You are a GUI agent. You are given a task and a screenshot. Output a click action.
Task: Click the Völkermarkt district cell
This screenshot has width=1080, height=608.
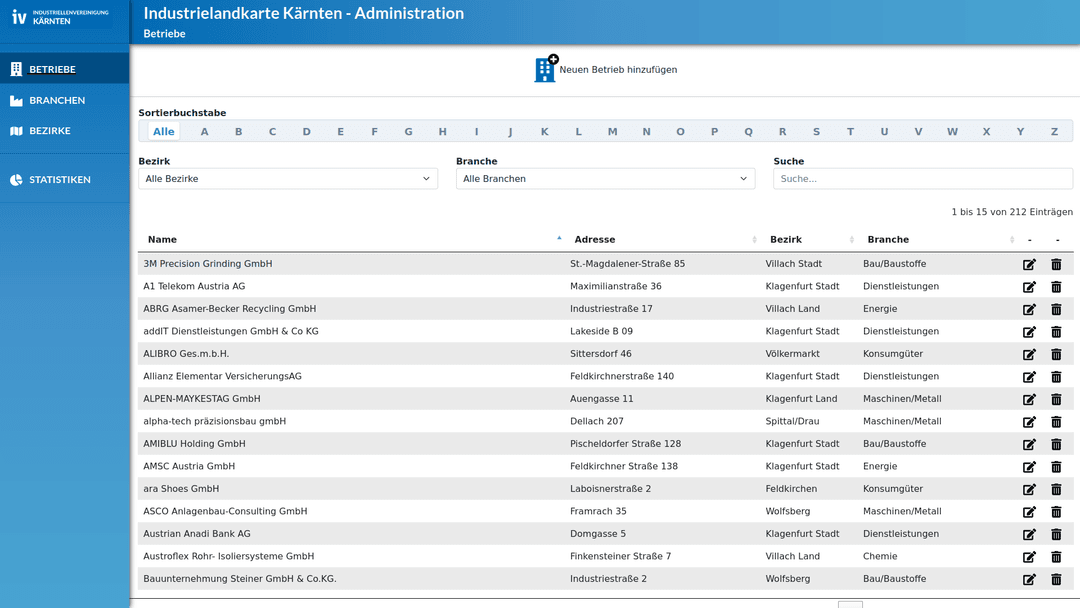click(793, 354)
